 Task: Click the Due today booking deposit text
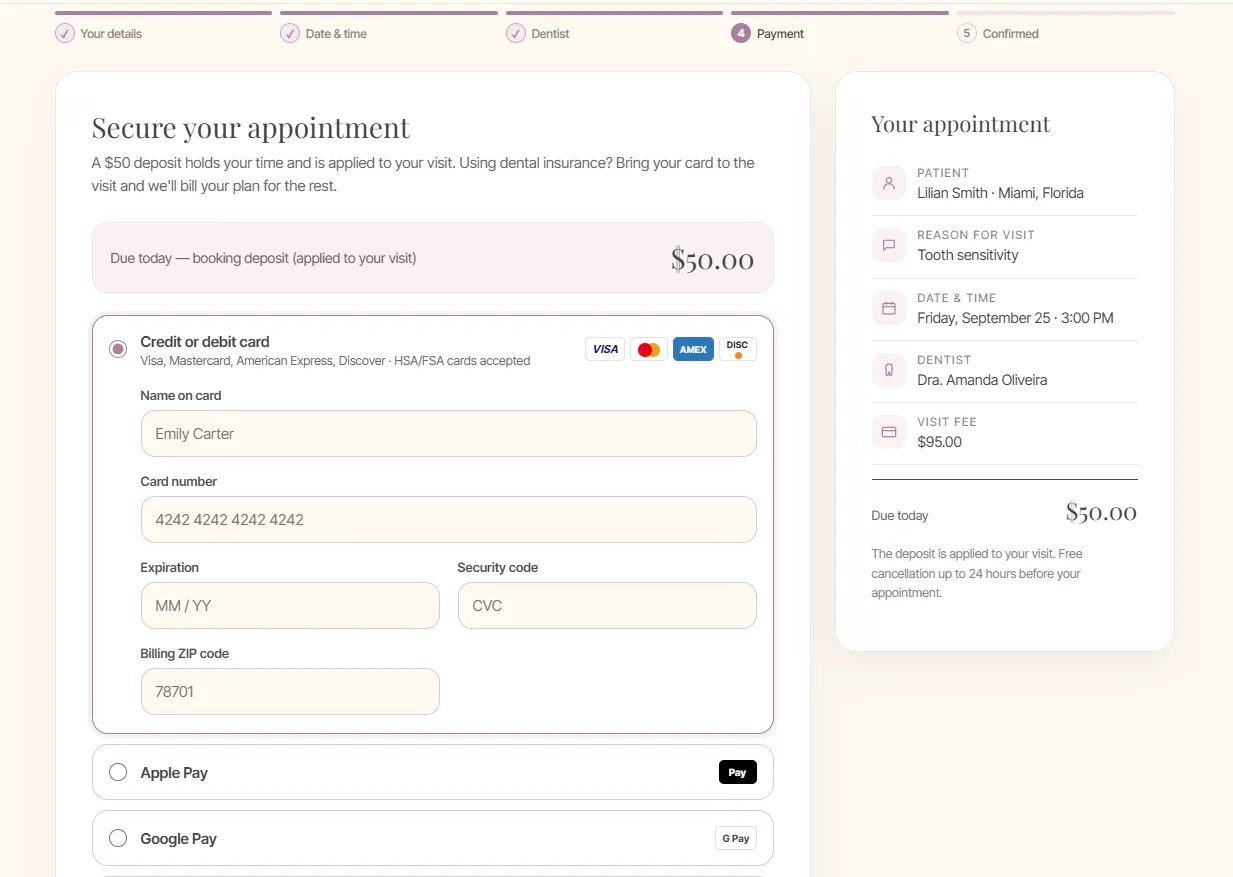pos(263,258)
